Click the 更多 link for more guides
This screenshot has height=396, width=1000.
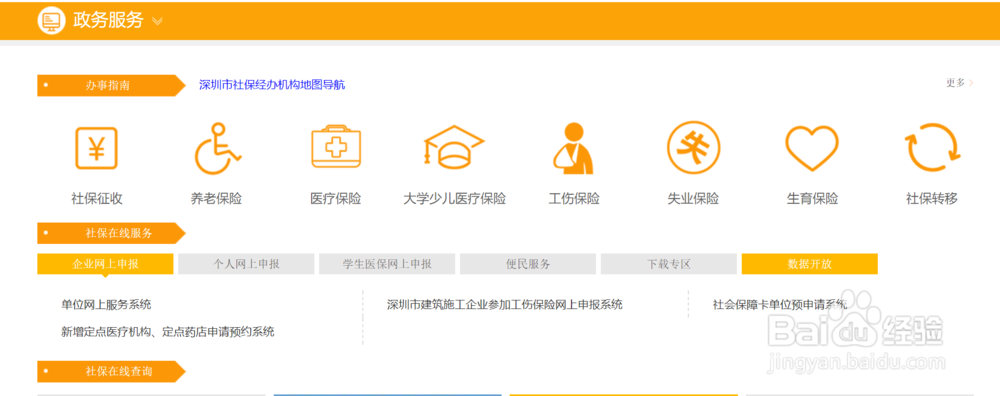(x=960, y=83)
